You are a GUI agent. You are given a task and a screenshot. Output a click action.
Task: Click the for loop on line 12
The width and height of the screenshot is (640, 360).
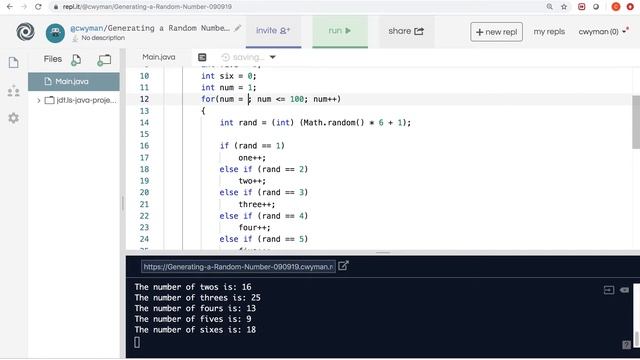coord(271,99)
